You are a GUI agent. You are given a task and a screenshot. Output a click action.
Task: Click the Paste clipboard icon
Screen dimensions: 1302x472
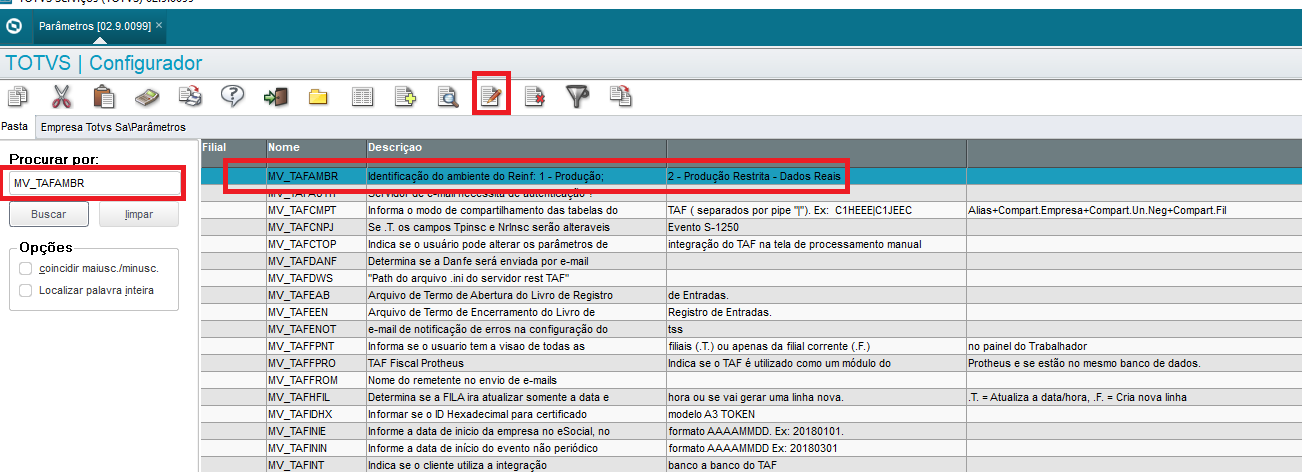tap(105, 97)
